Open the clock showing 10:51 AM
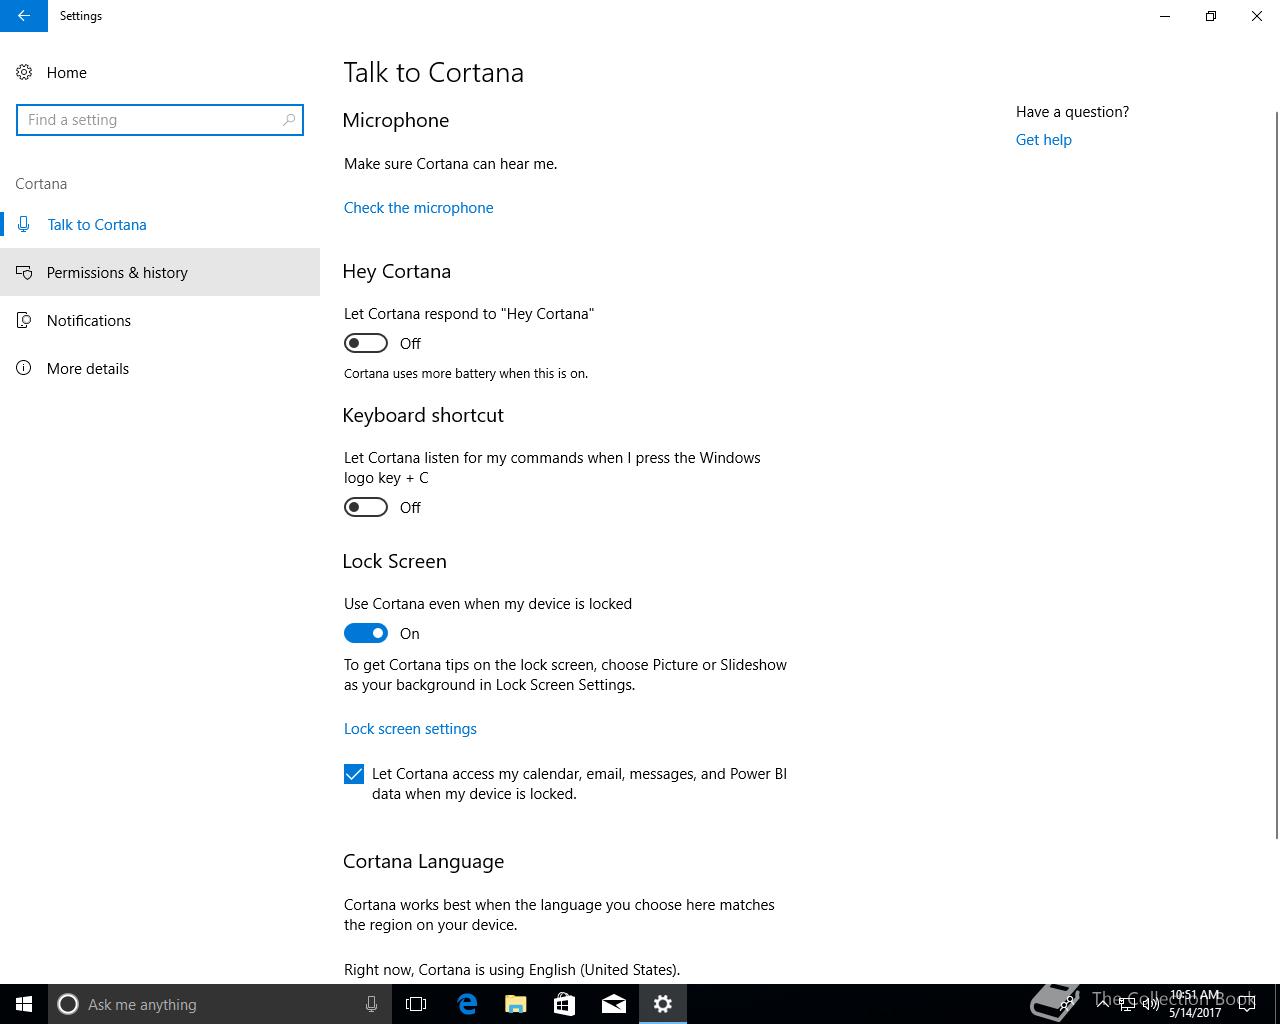This screenshot has width=1280, height=1024. pyautogui.click(x=1195, y=1004)
